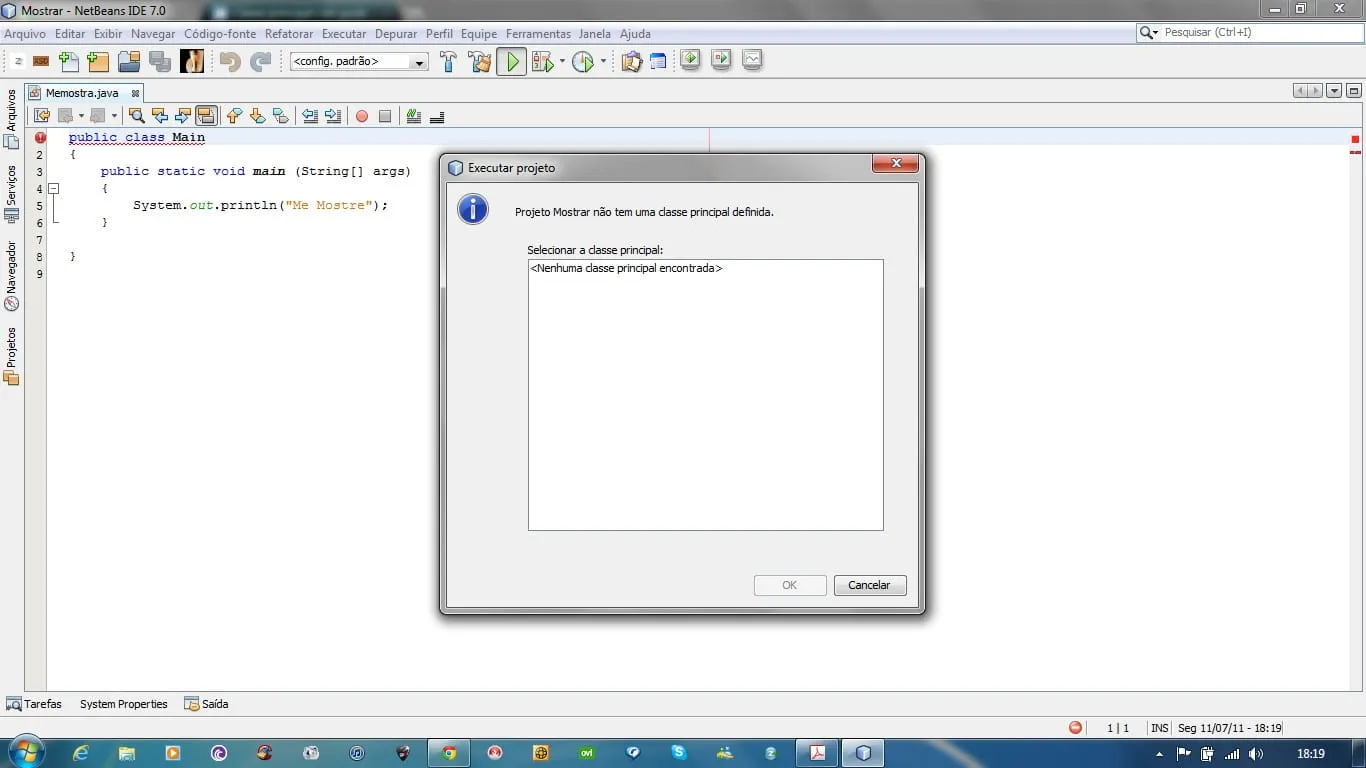Click the taskbar volume speaker icon

(x=1256, y=754)
